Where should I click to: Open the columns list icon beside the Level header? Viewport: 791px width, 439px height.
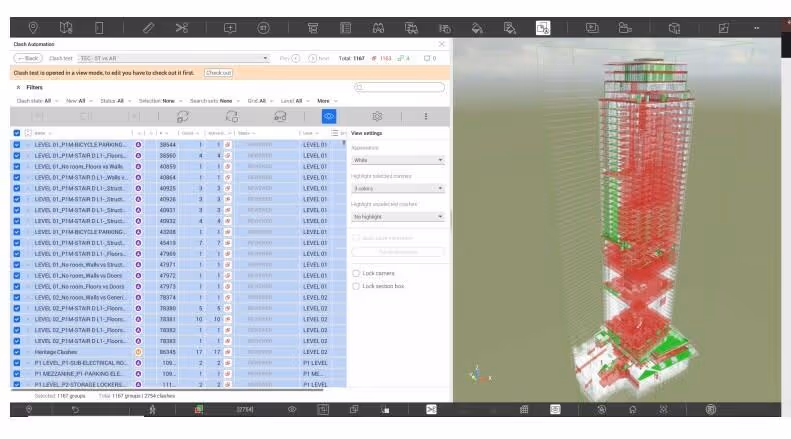[334, 133]
